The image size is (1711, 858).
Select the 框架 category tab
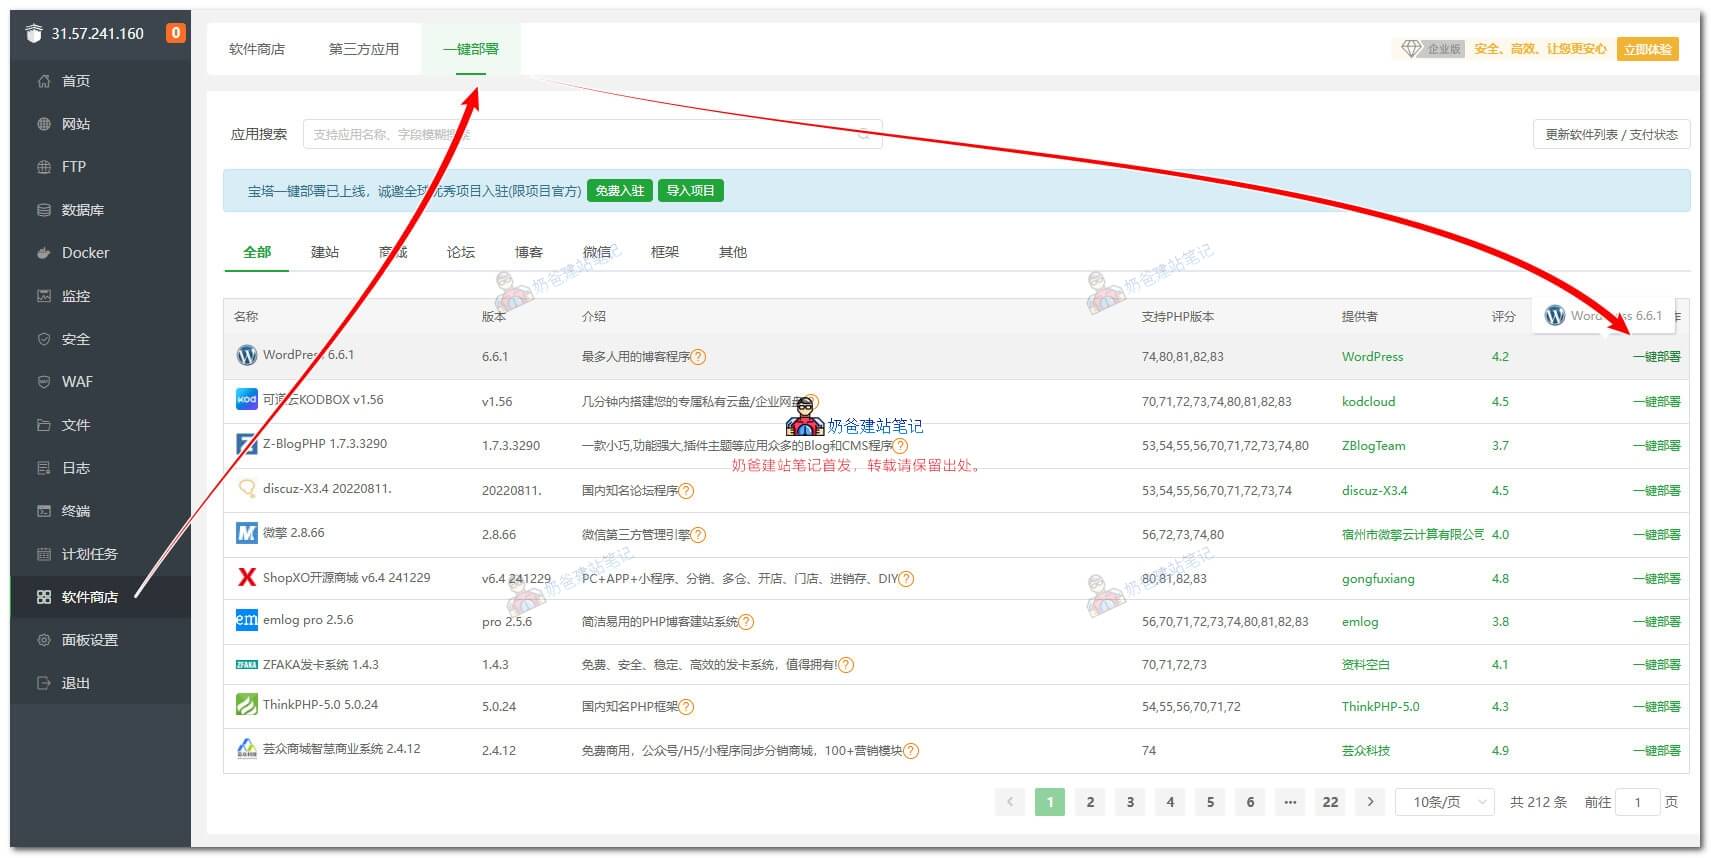665,252
